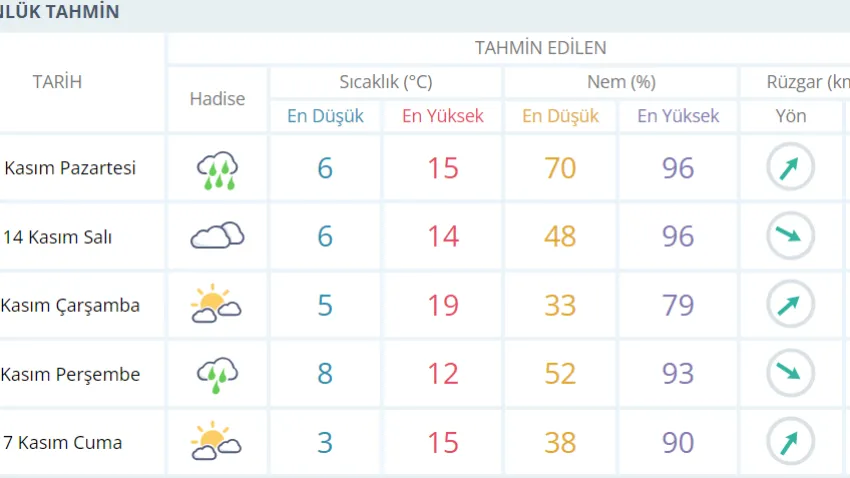This screenshot has height=478, width=850.
Task: Click the rainy weather icon for Pazartesi
Action: [x=217, y=168]
